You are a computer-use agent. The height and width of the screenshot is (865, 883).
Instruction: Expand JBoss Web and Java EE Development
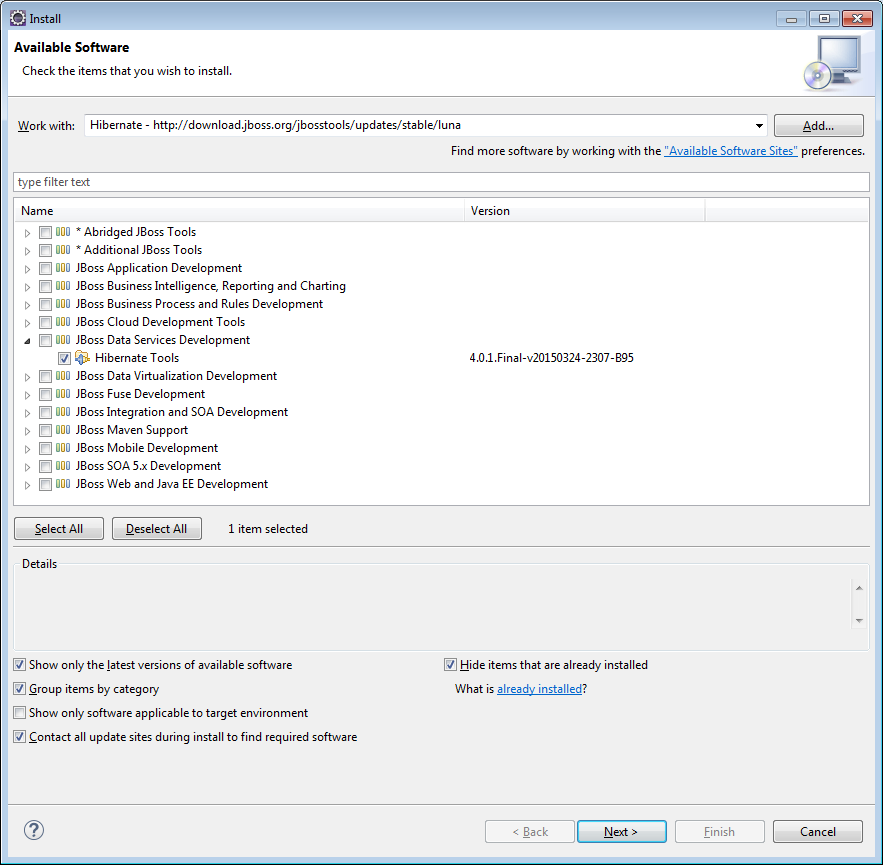27,485
